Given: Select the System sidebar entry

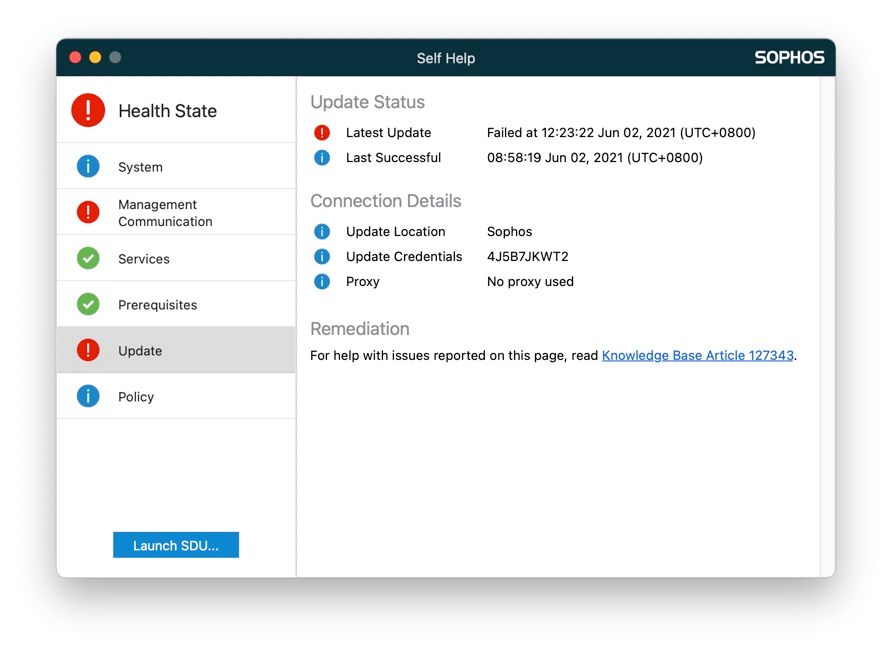Looking at the screenshot, I should click(x=160, y=166).
